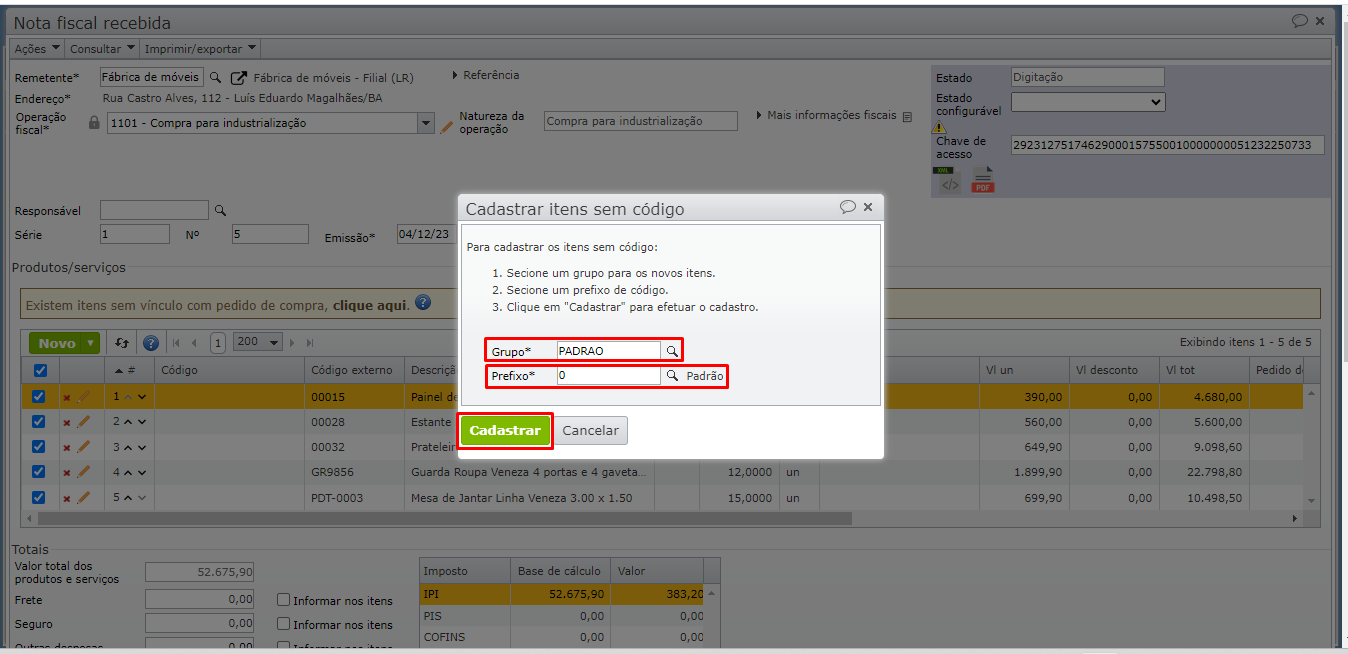The height and width of the screenshot is (654, 1348).
Task: Click the Vl tot column header
Action: 1204,370
